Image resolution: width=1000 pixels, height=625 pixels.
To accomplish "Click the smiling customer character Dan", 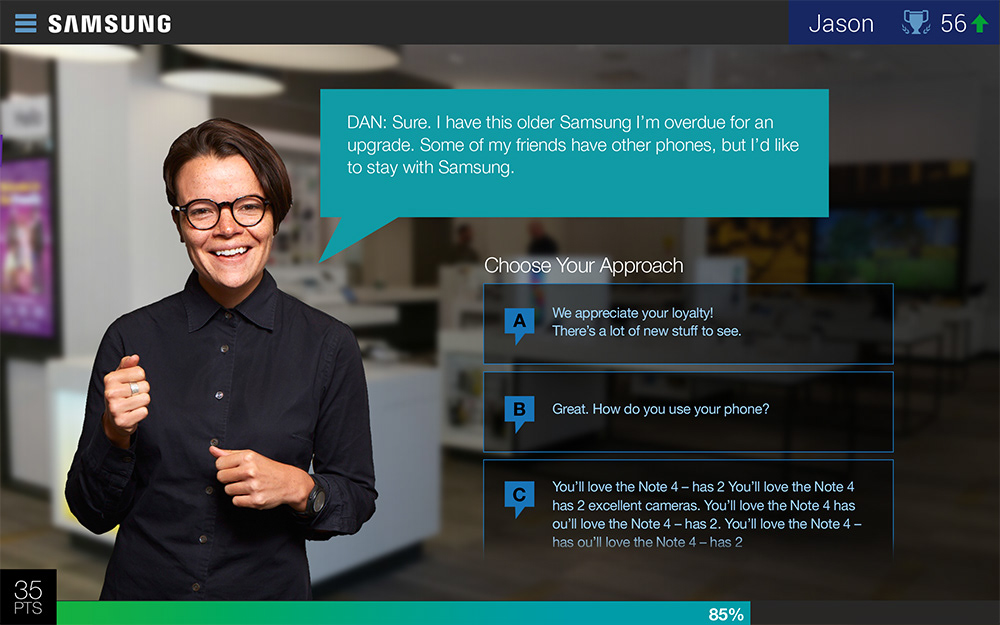I will coord(220,360).
